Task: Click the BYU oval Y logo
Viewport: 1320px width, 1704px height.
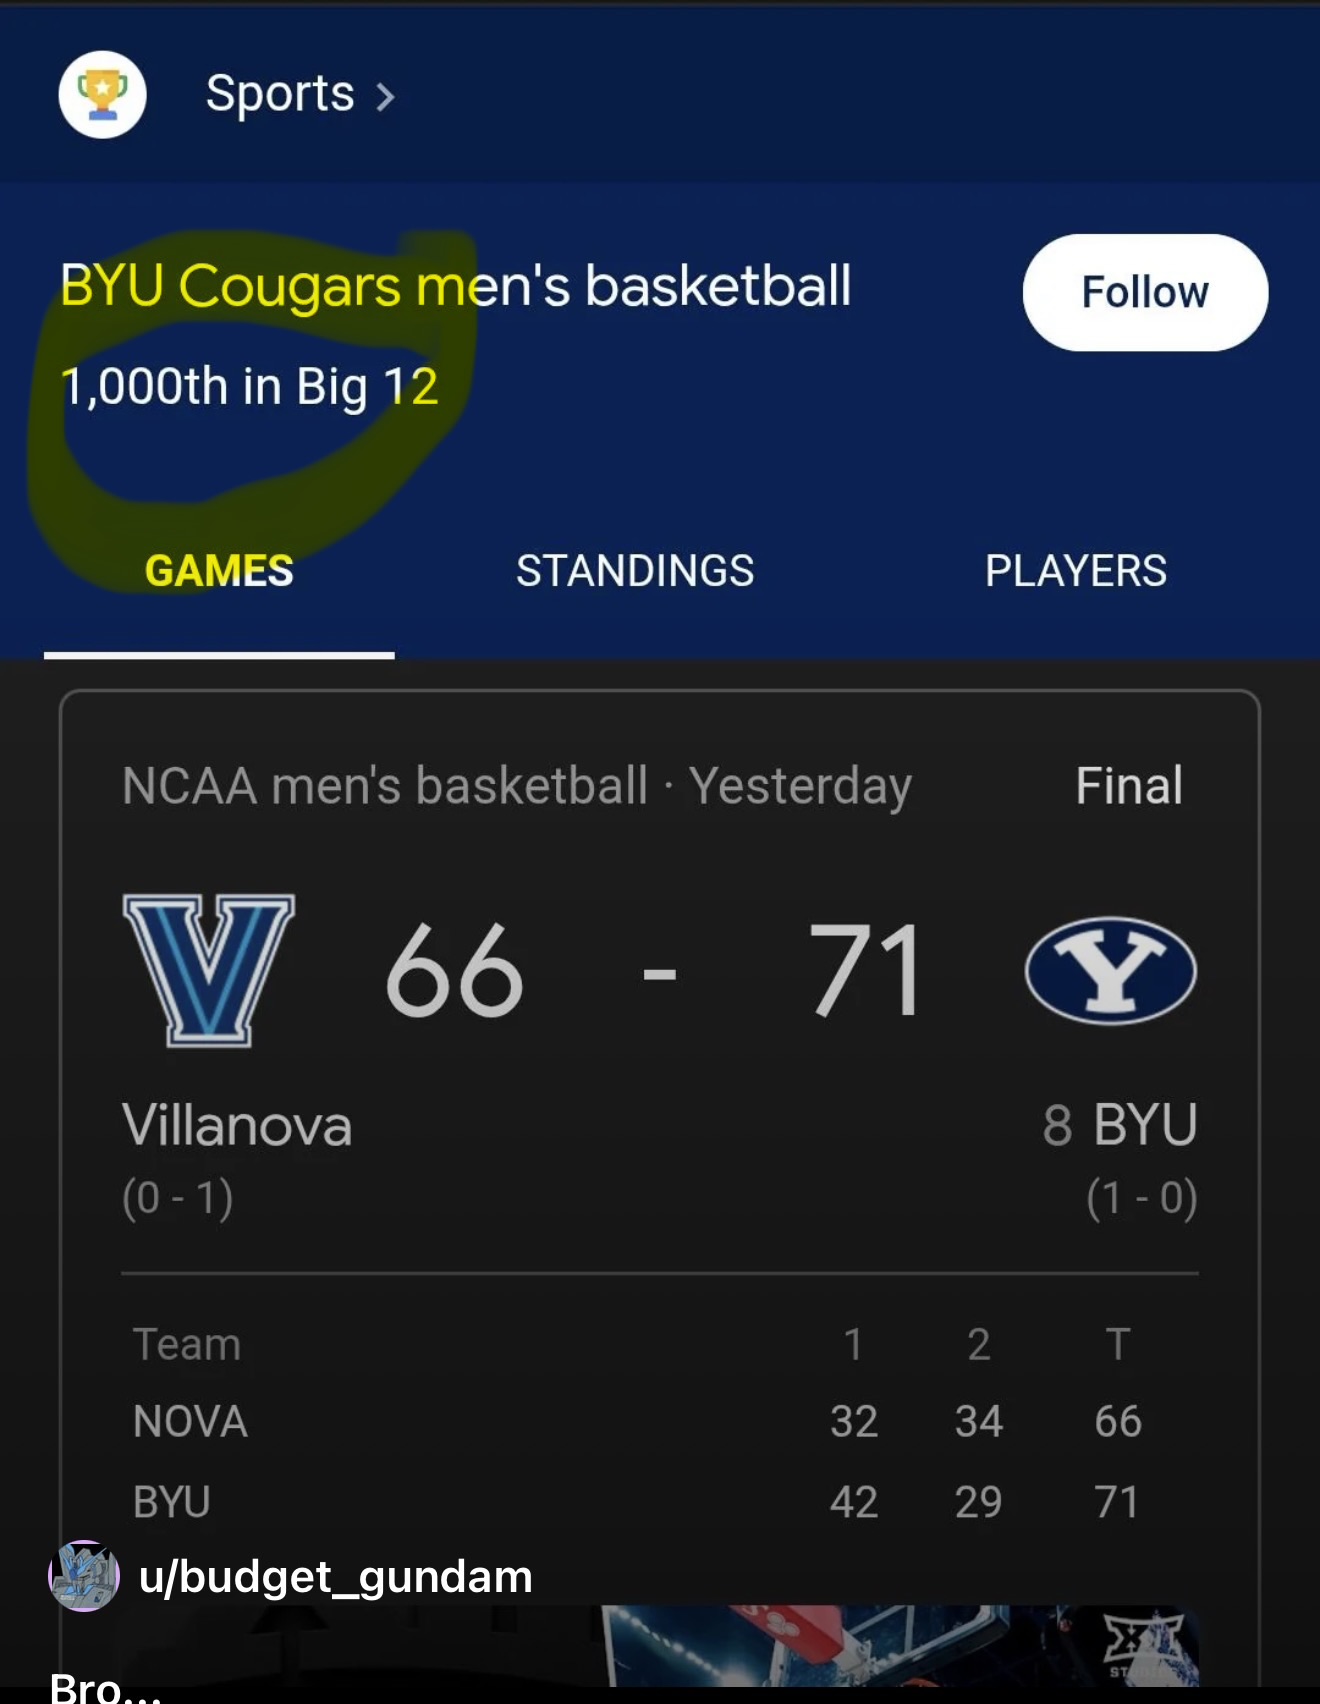Action: (1110, 970)
